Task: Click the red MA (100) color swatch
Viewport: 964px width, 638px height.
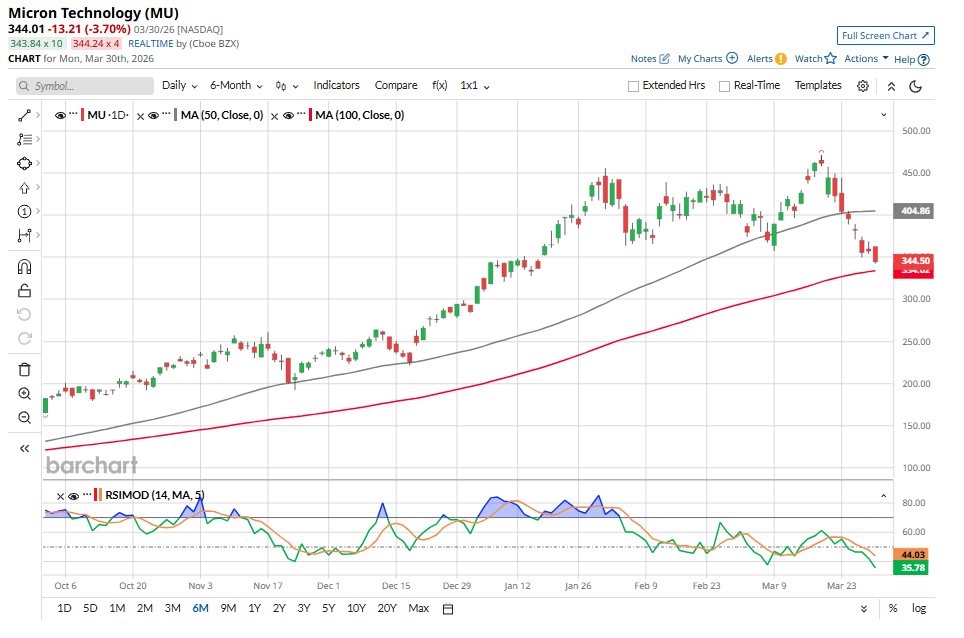Action: [x=310, y=116]
